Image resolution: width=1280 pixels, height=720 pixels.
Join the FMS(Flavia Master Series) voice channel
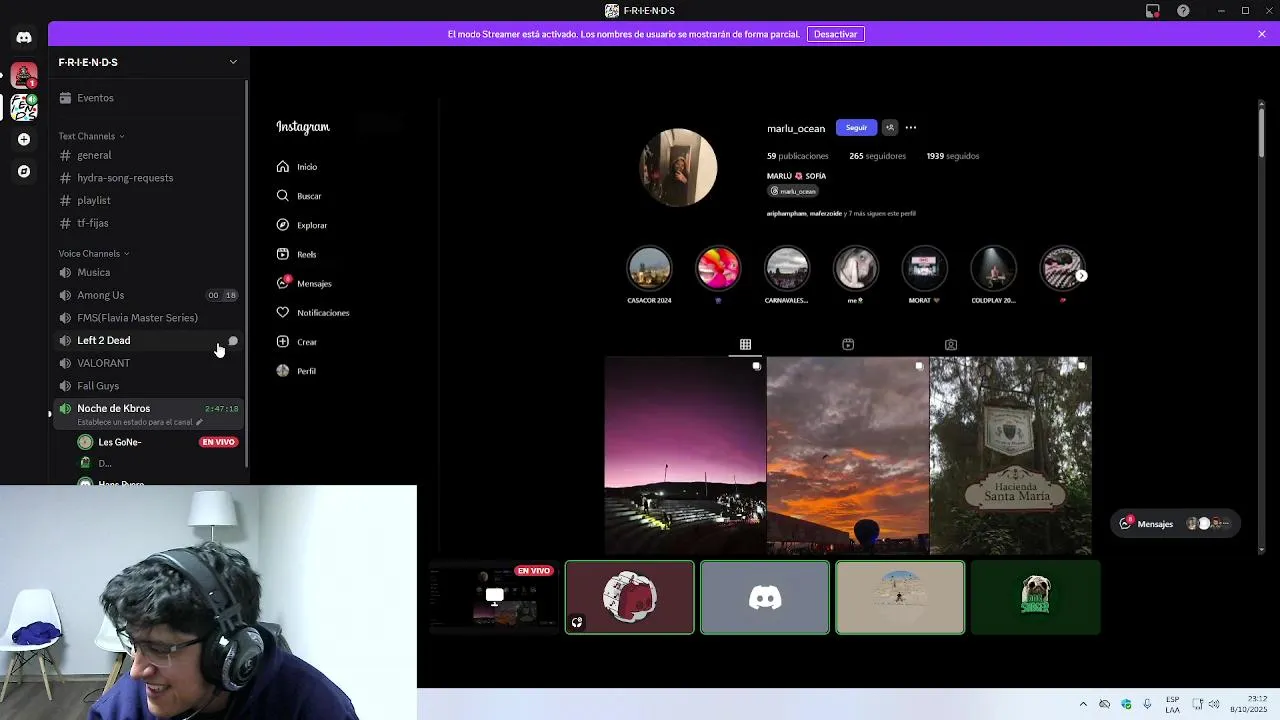click(148, 318)
